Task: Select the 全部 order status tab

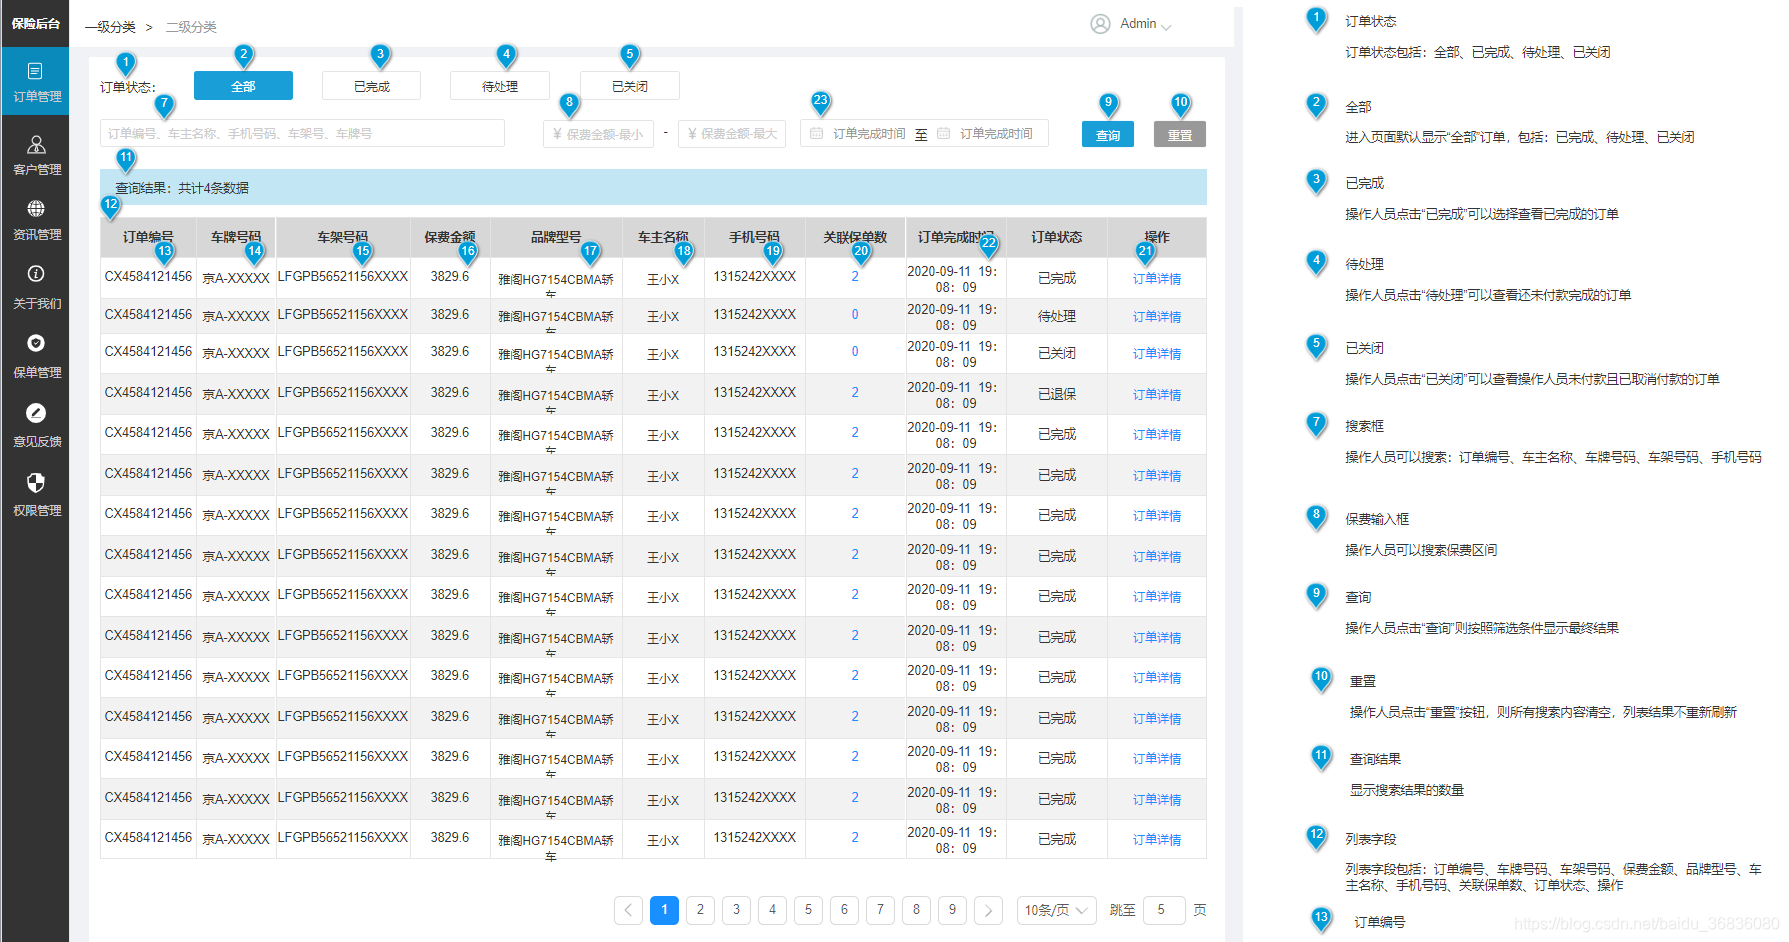Action: (243, 86)
